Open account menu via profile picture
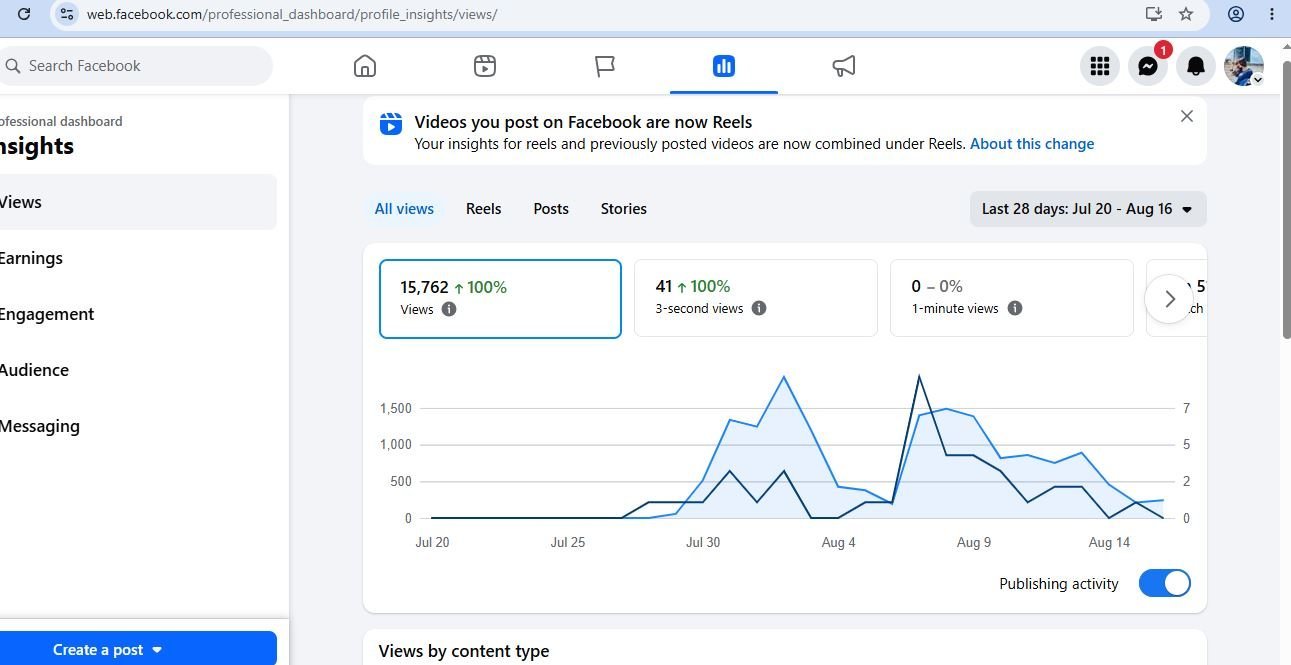1291x665 pixels. tap(1244, 66)
